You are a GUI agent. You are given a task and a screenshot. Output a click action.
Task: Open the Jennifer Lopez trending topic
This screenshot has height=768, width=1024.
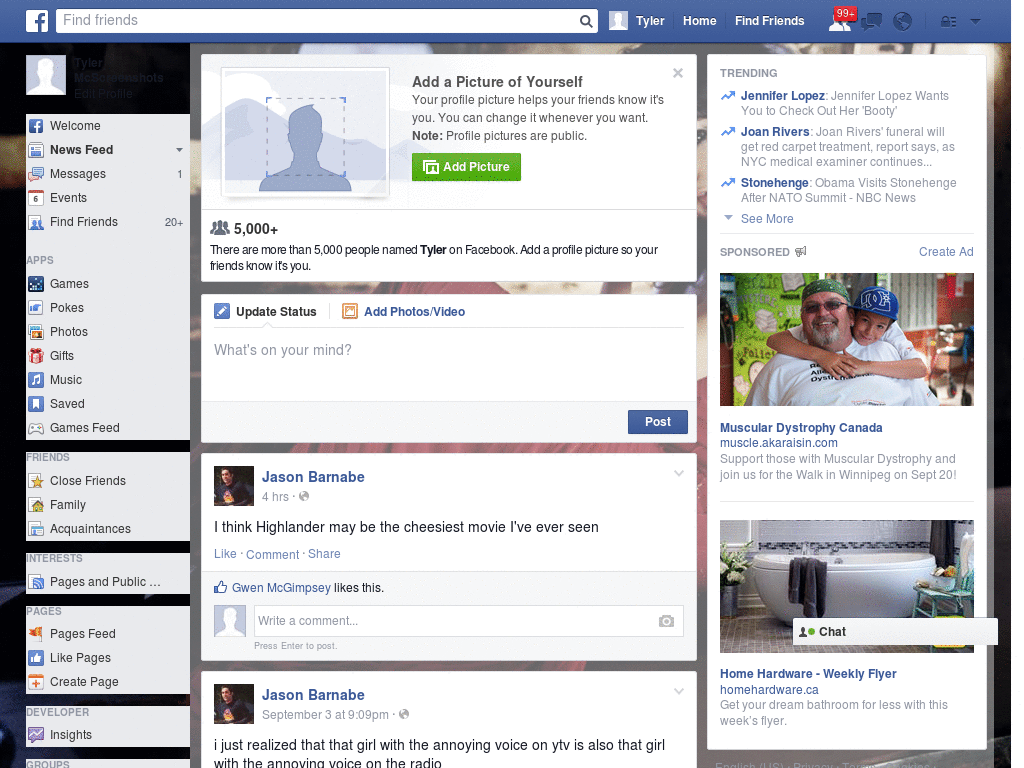click(782, 96)
